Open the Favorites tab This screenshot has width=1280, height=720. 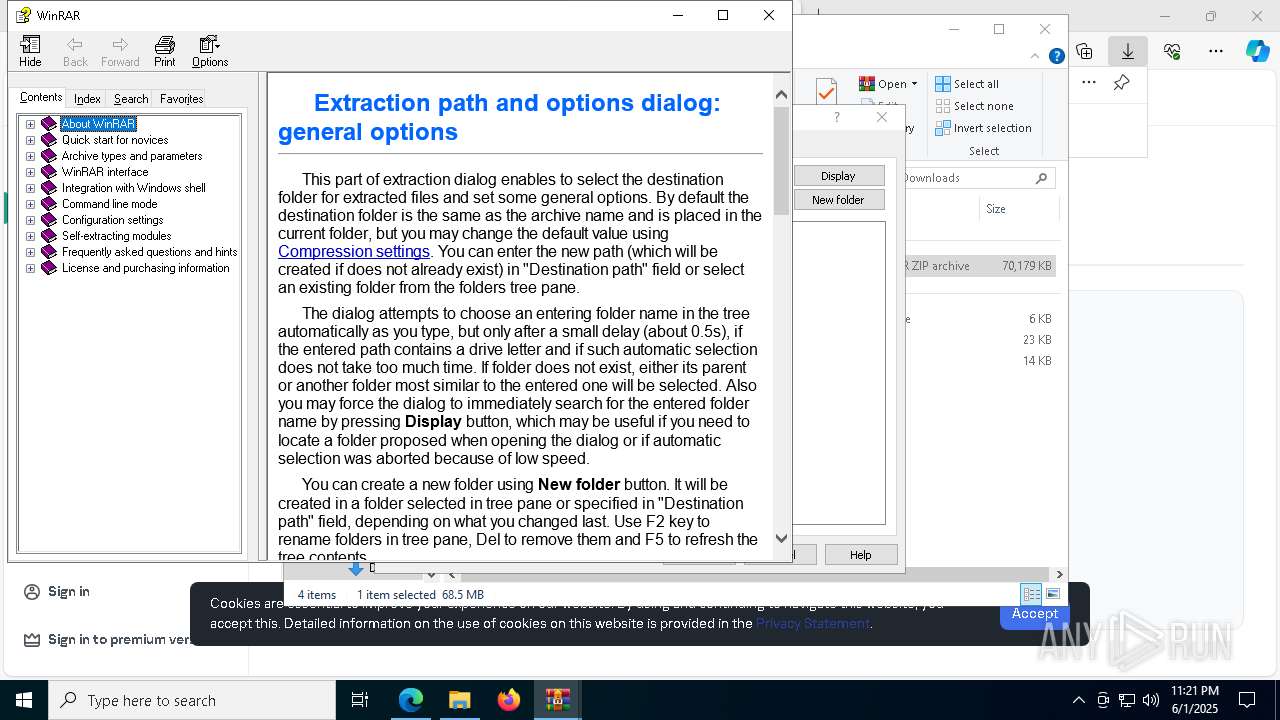point(181,98)
